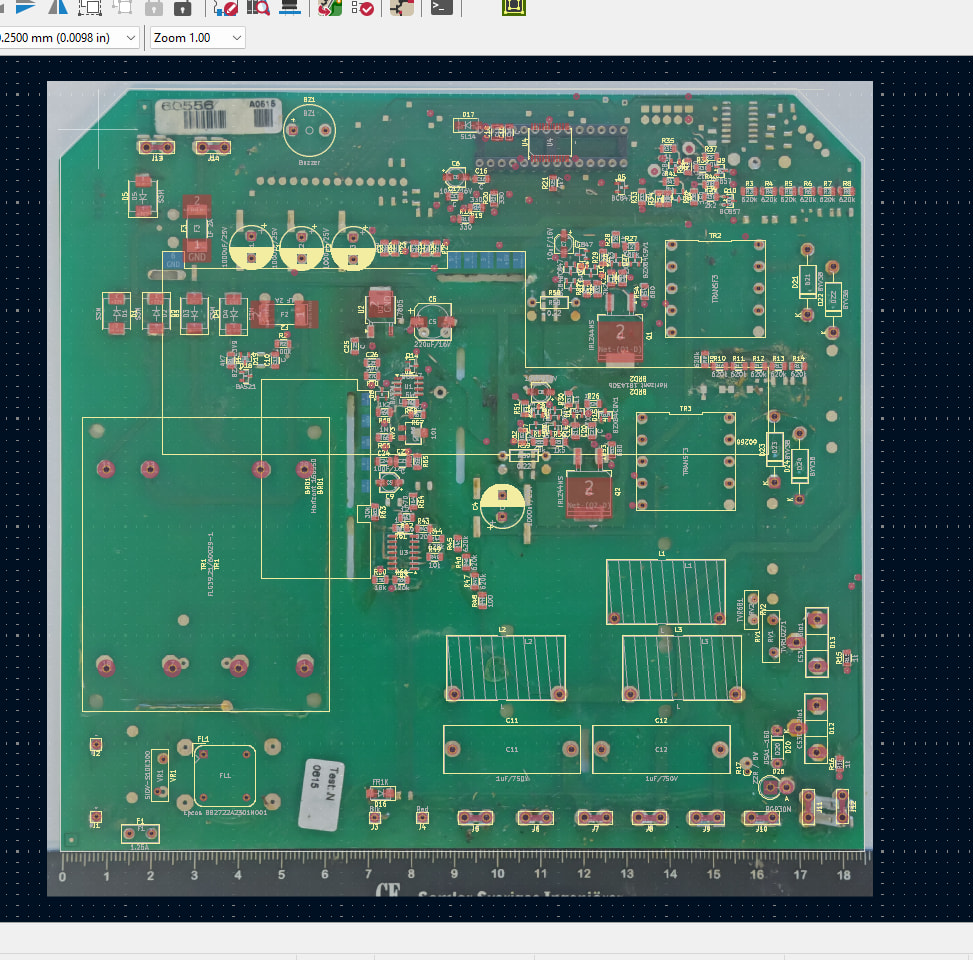Select the F2 fuse footprint
Image resolution: width=973 pixels, height=960 pixels.
pyautogui.click(x=284, y=315)
